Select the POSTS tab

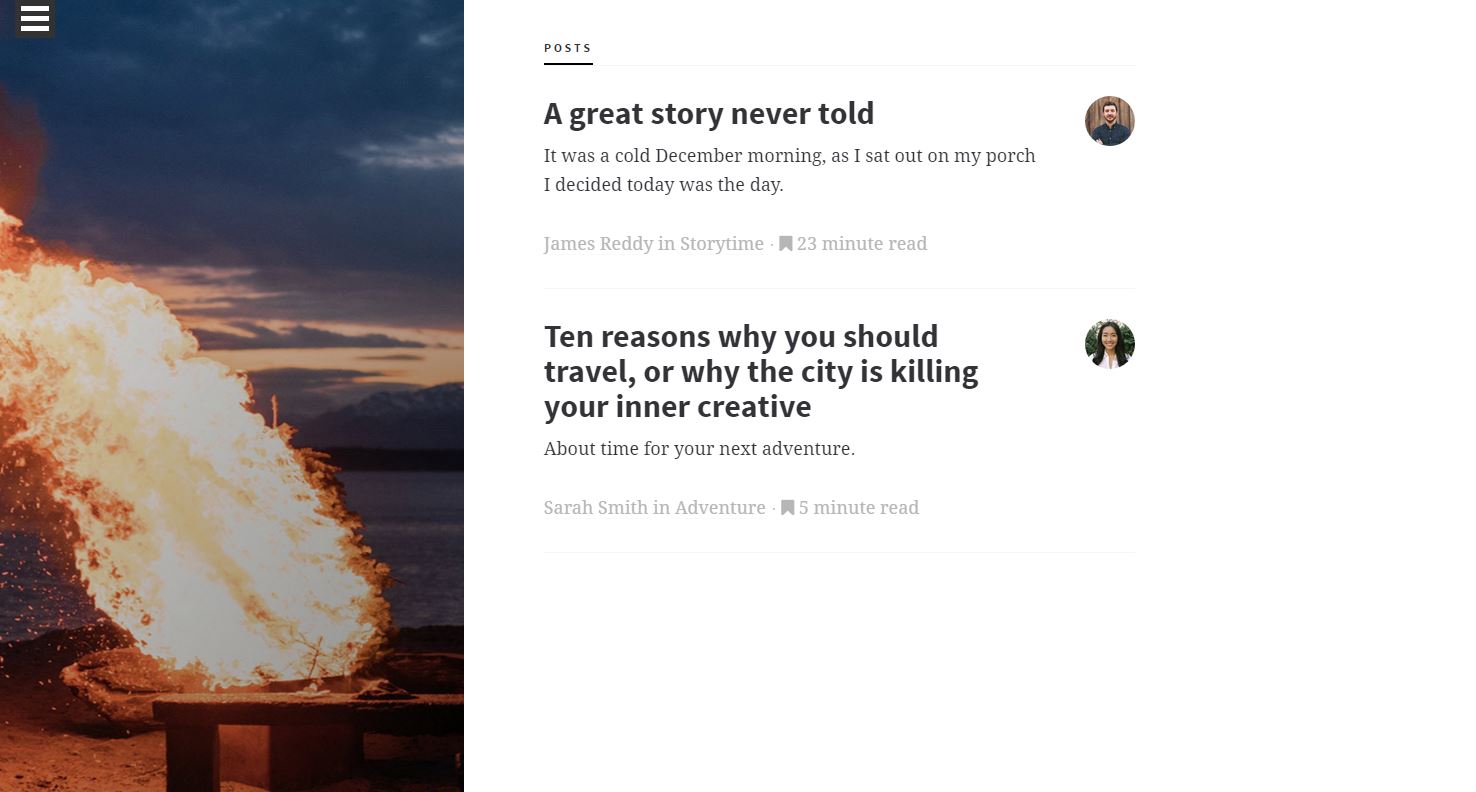click(568, 48)
